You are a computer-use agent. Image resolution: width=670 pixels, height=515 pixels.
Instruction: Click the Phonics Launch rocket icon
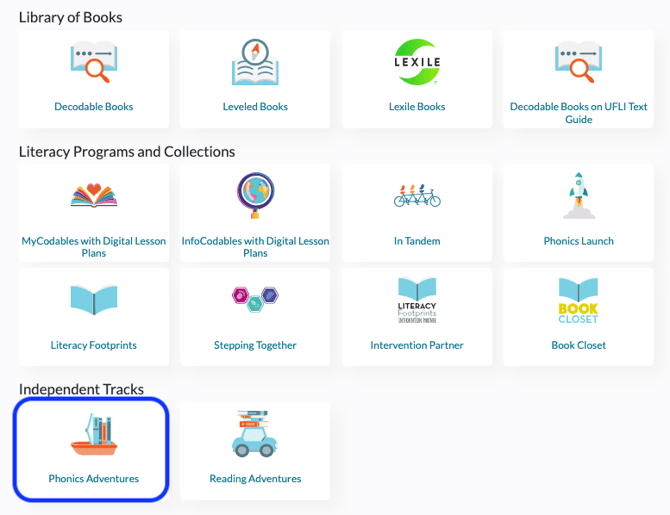pos(578,195)
